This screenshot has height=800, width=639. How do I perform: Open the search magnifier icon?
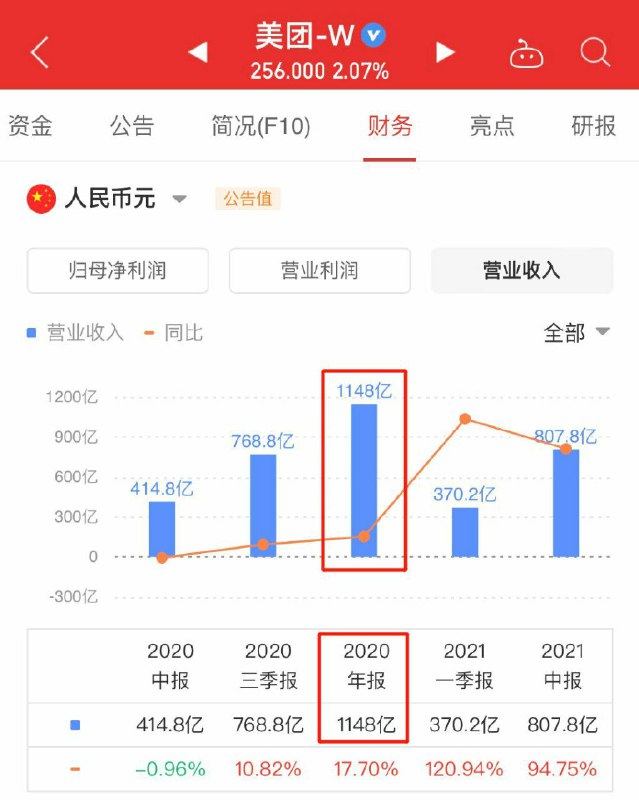595,52
